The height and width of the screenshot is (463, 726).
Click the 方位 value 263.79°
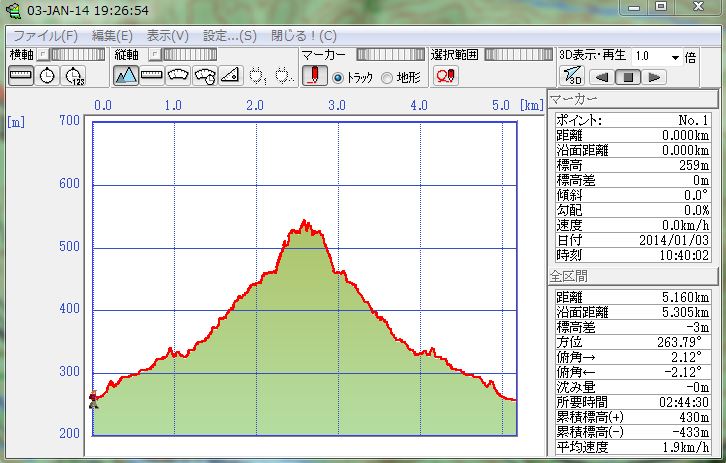pyautogui.click(x=680, y=342)
